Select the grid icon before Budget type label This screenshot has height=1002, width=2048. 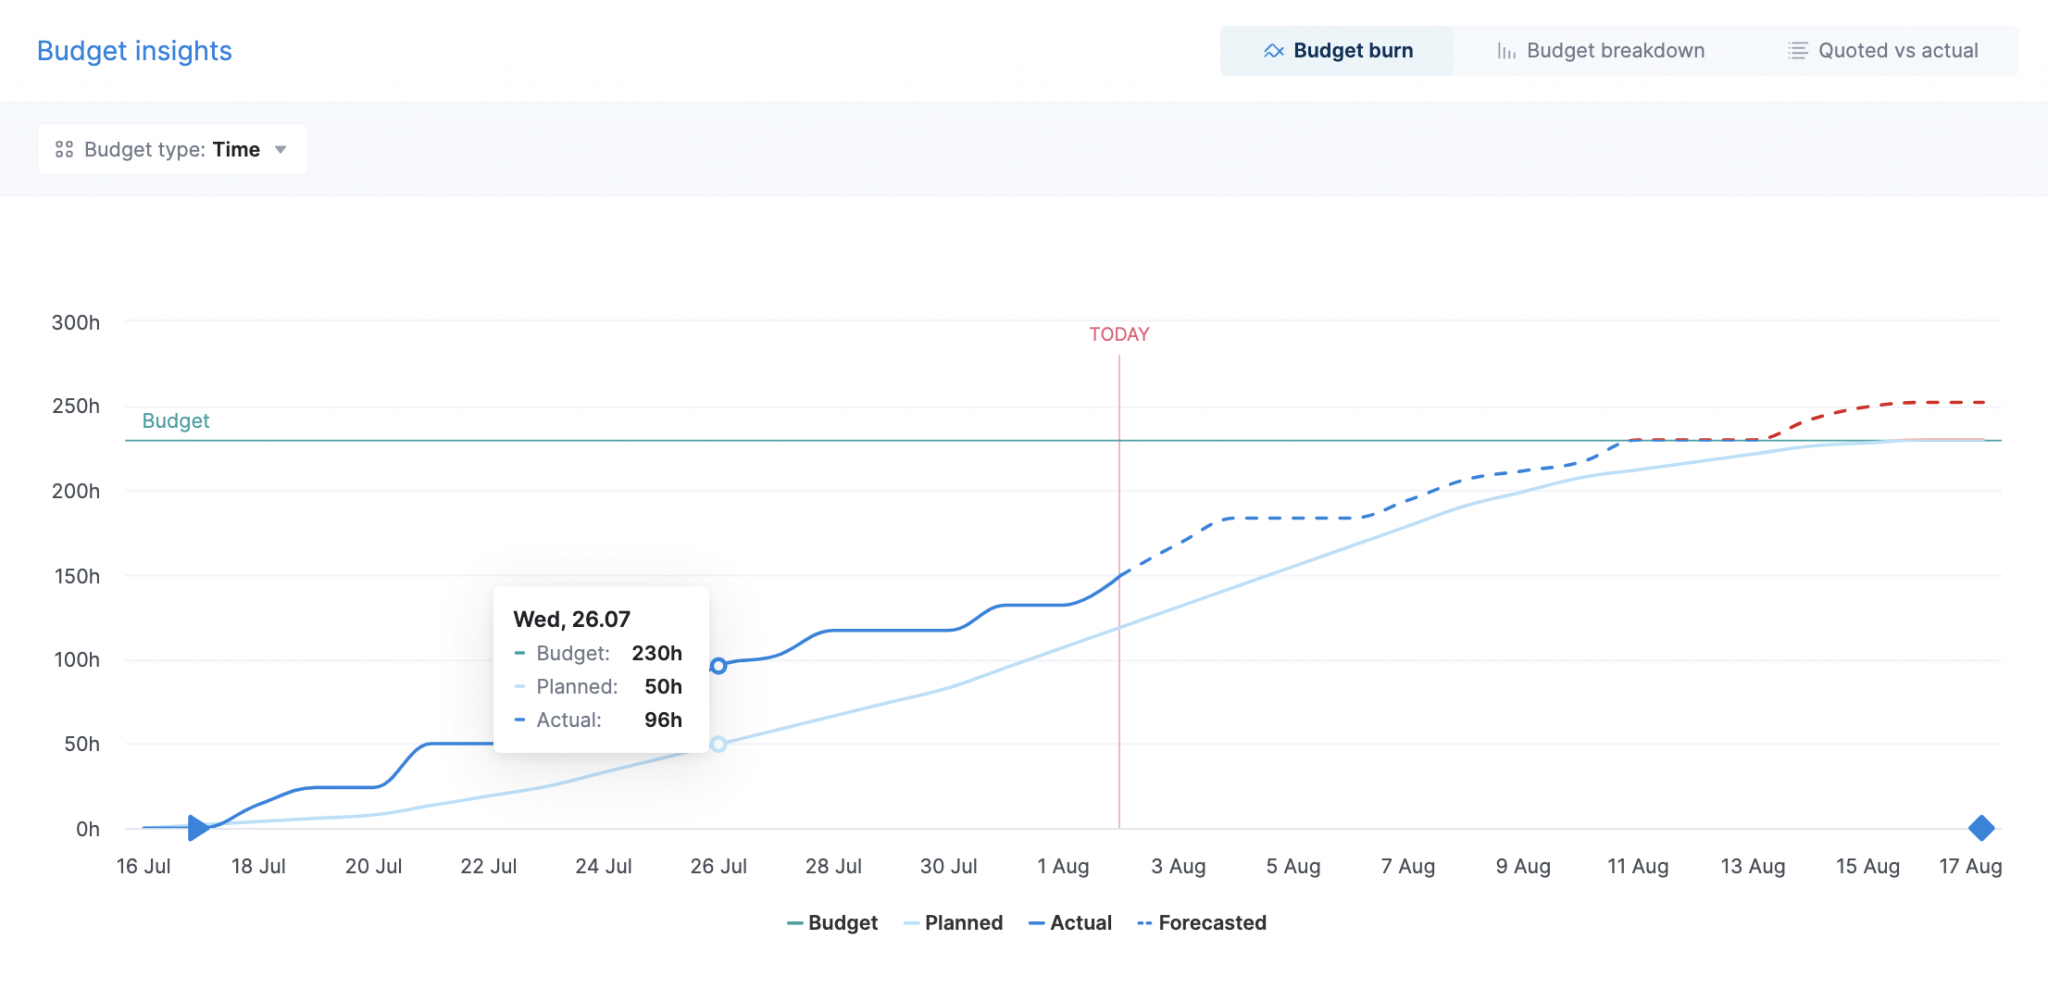[64, 148]
